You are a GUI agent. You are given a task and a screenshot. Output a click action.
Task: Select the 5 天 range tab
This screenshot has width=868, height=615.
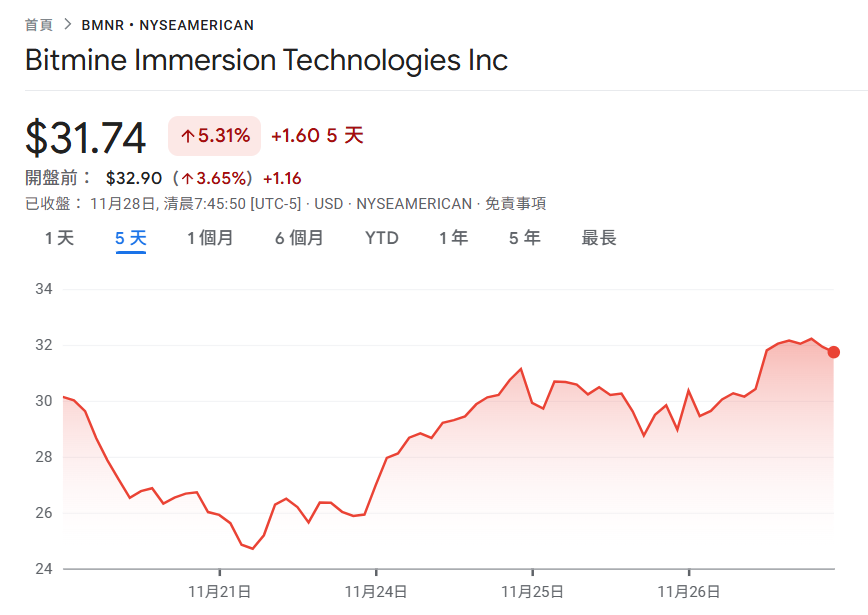[x=131, y=238]
